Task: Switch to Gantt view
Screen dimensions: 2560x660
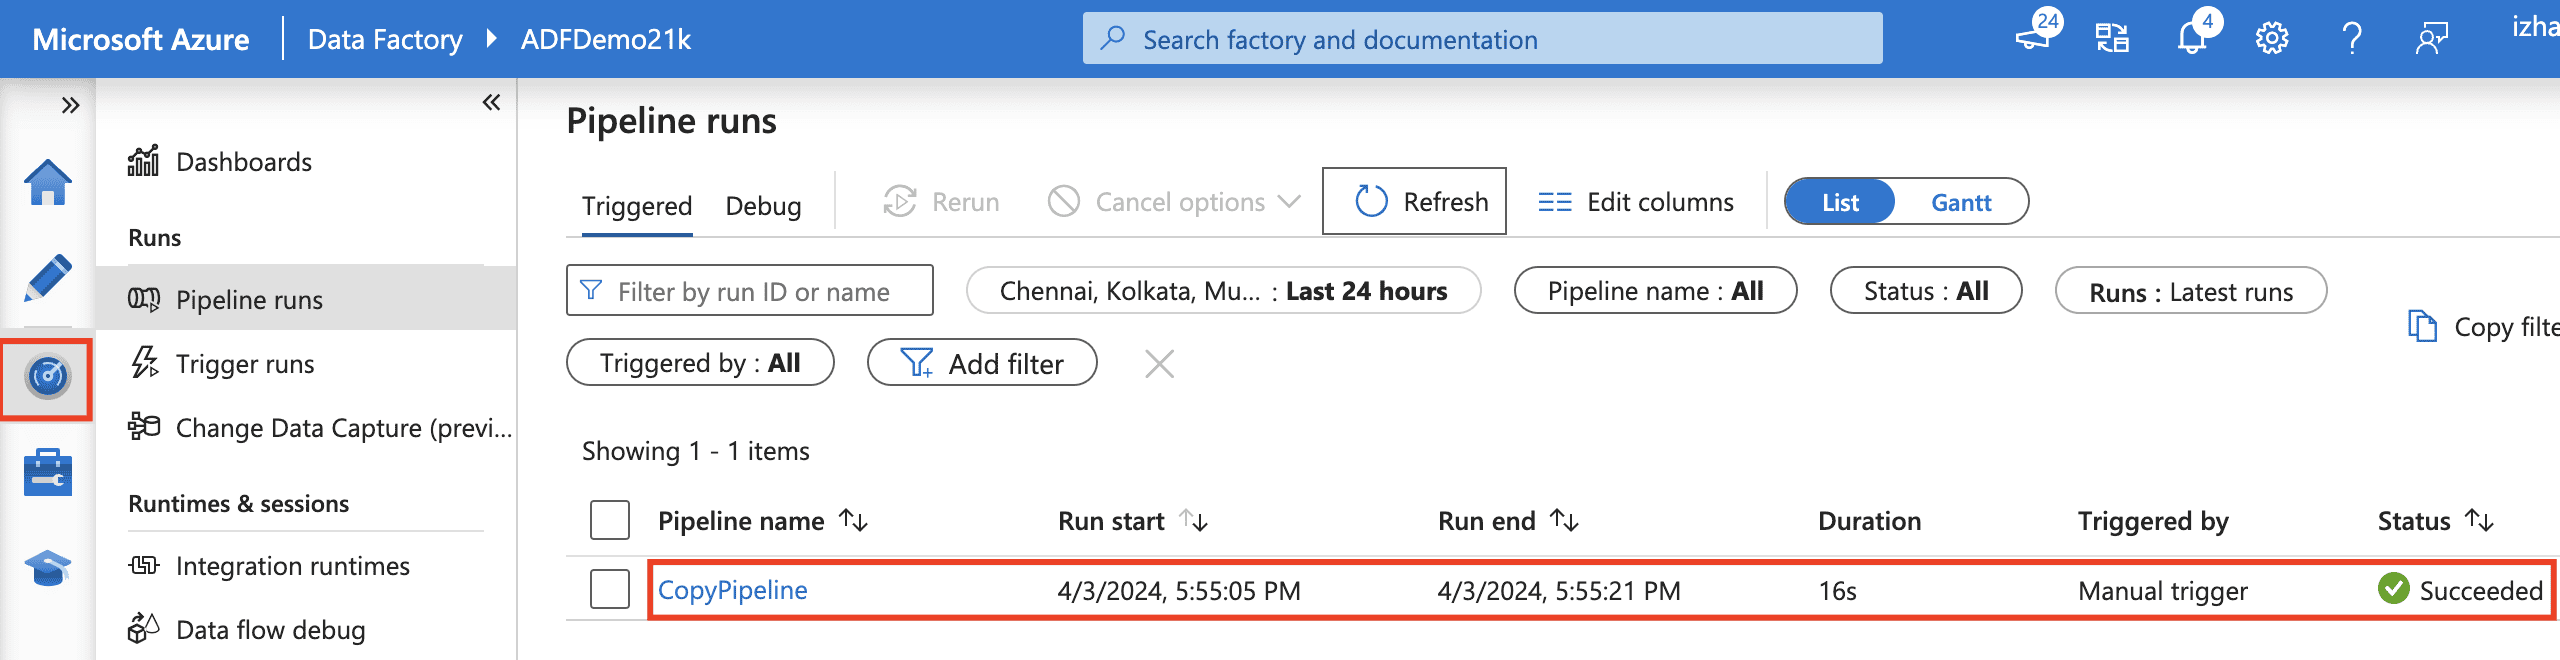Action: tap(1960, 202)
